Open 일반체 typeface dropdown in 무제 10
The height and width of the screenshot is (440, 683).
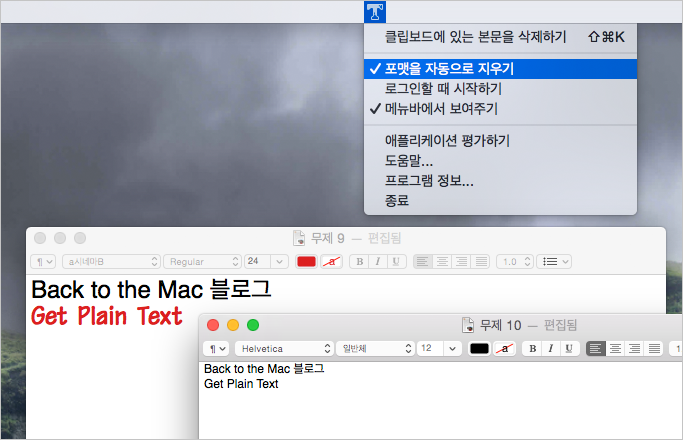(375, 349)
